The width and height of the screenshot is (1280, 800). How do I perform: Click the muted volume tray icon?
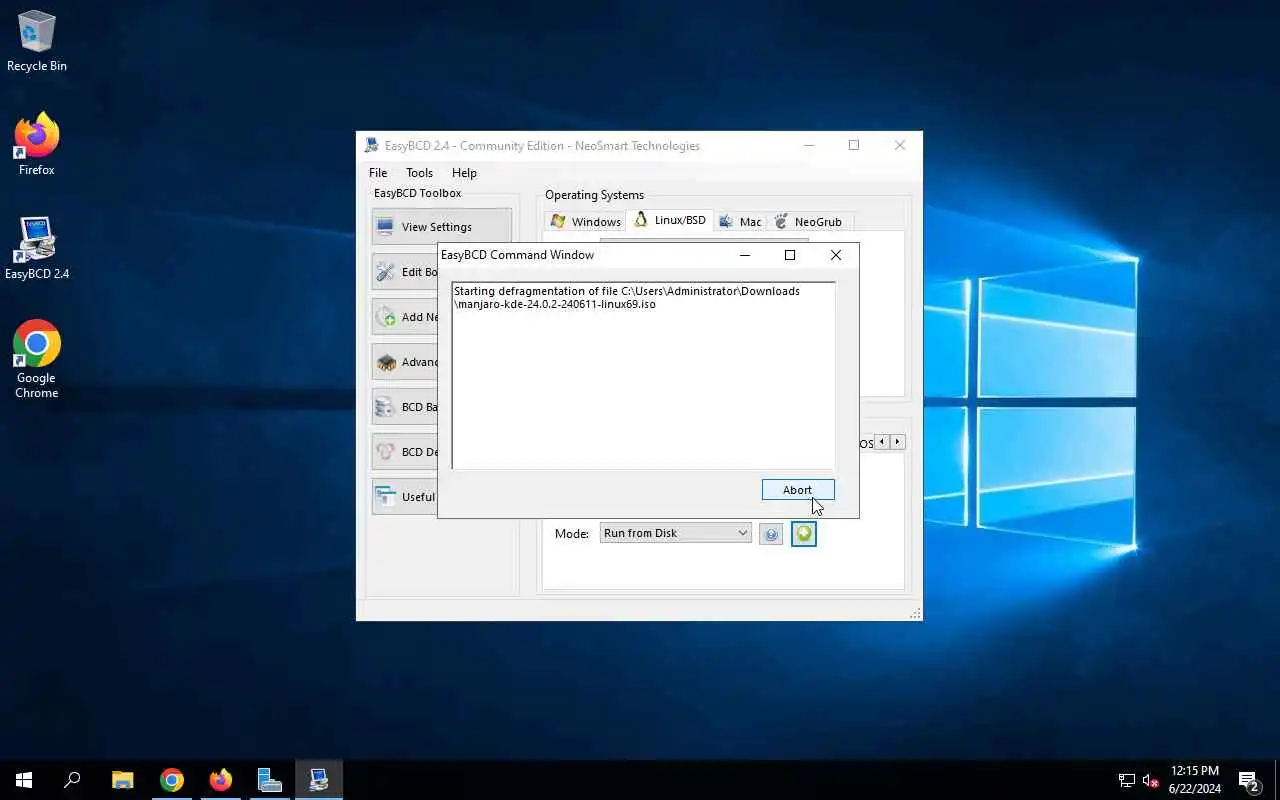tap(1150, 780)
